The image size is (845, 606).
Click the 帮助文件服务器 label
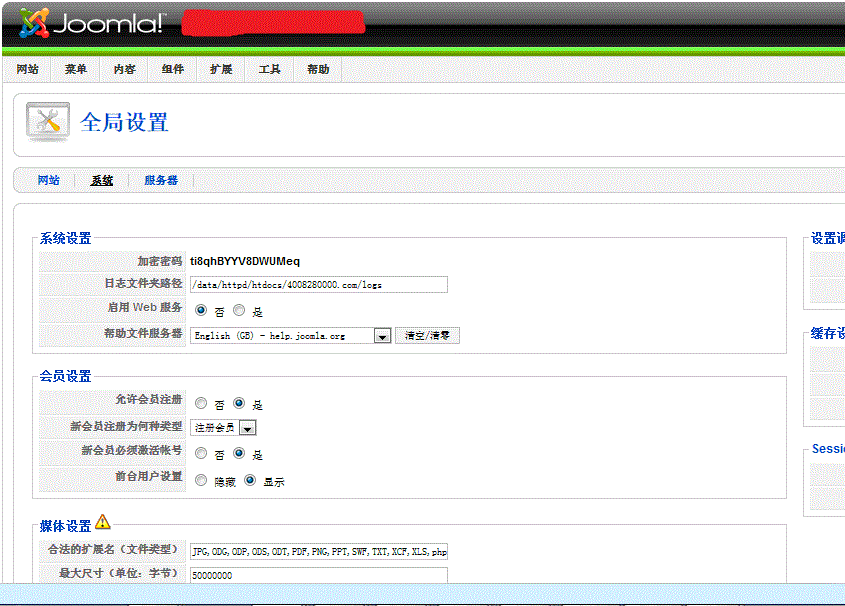143,333
